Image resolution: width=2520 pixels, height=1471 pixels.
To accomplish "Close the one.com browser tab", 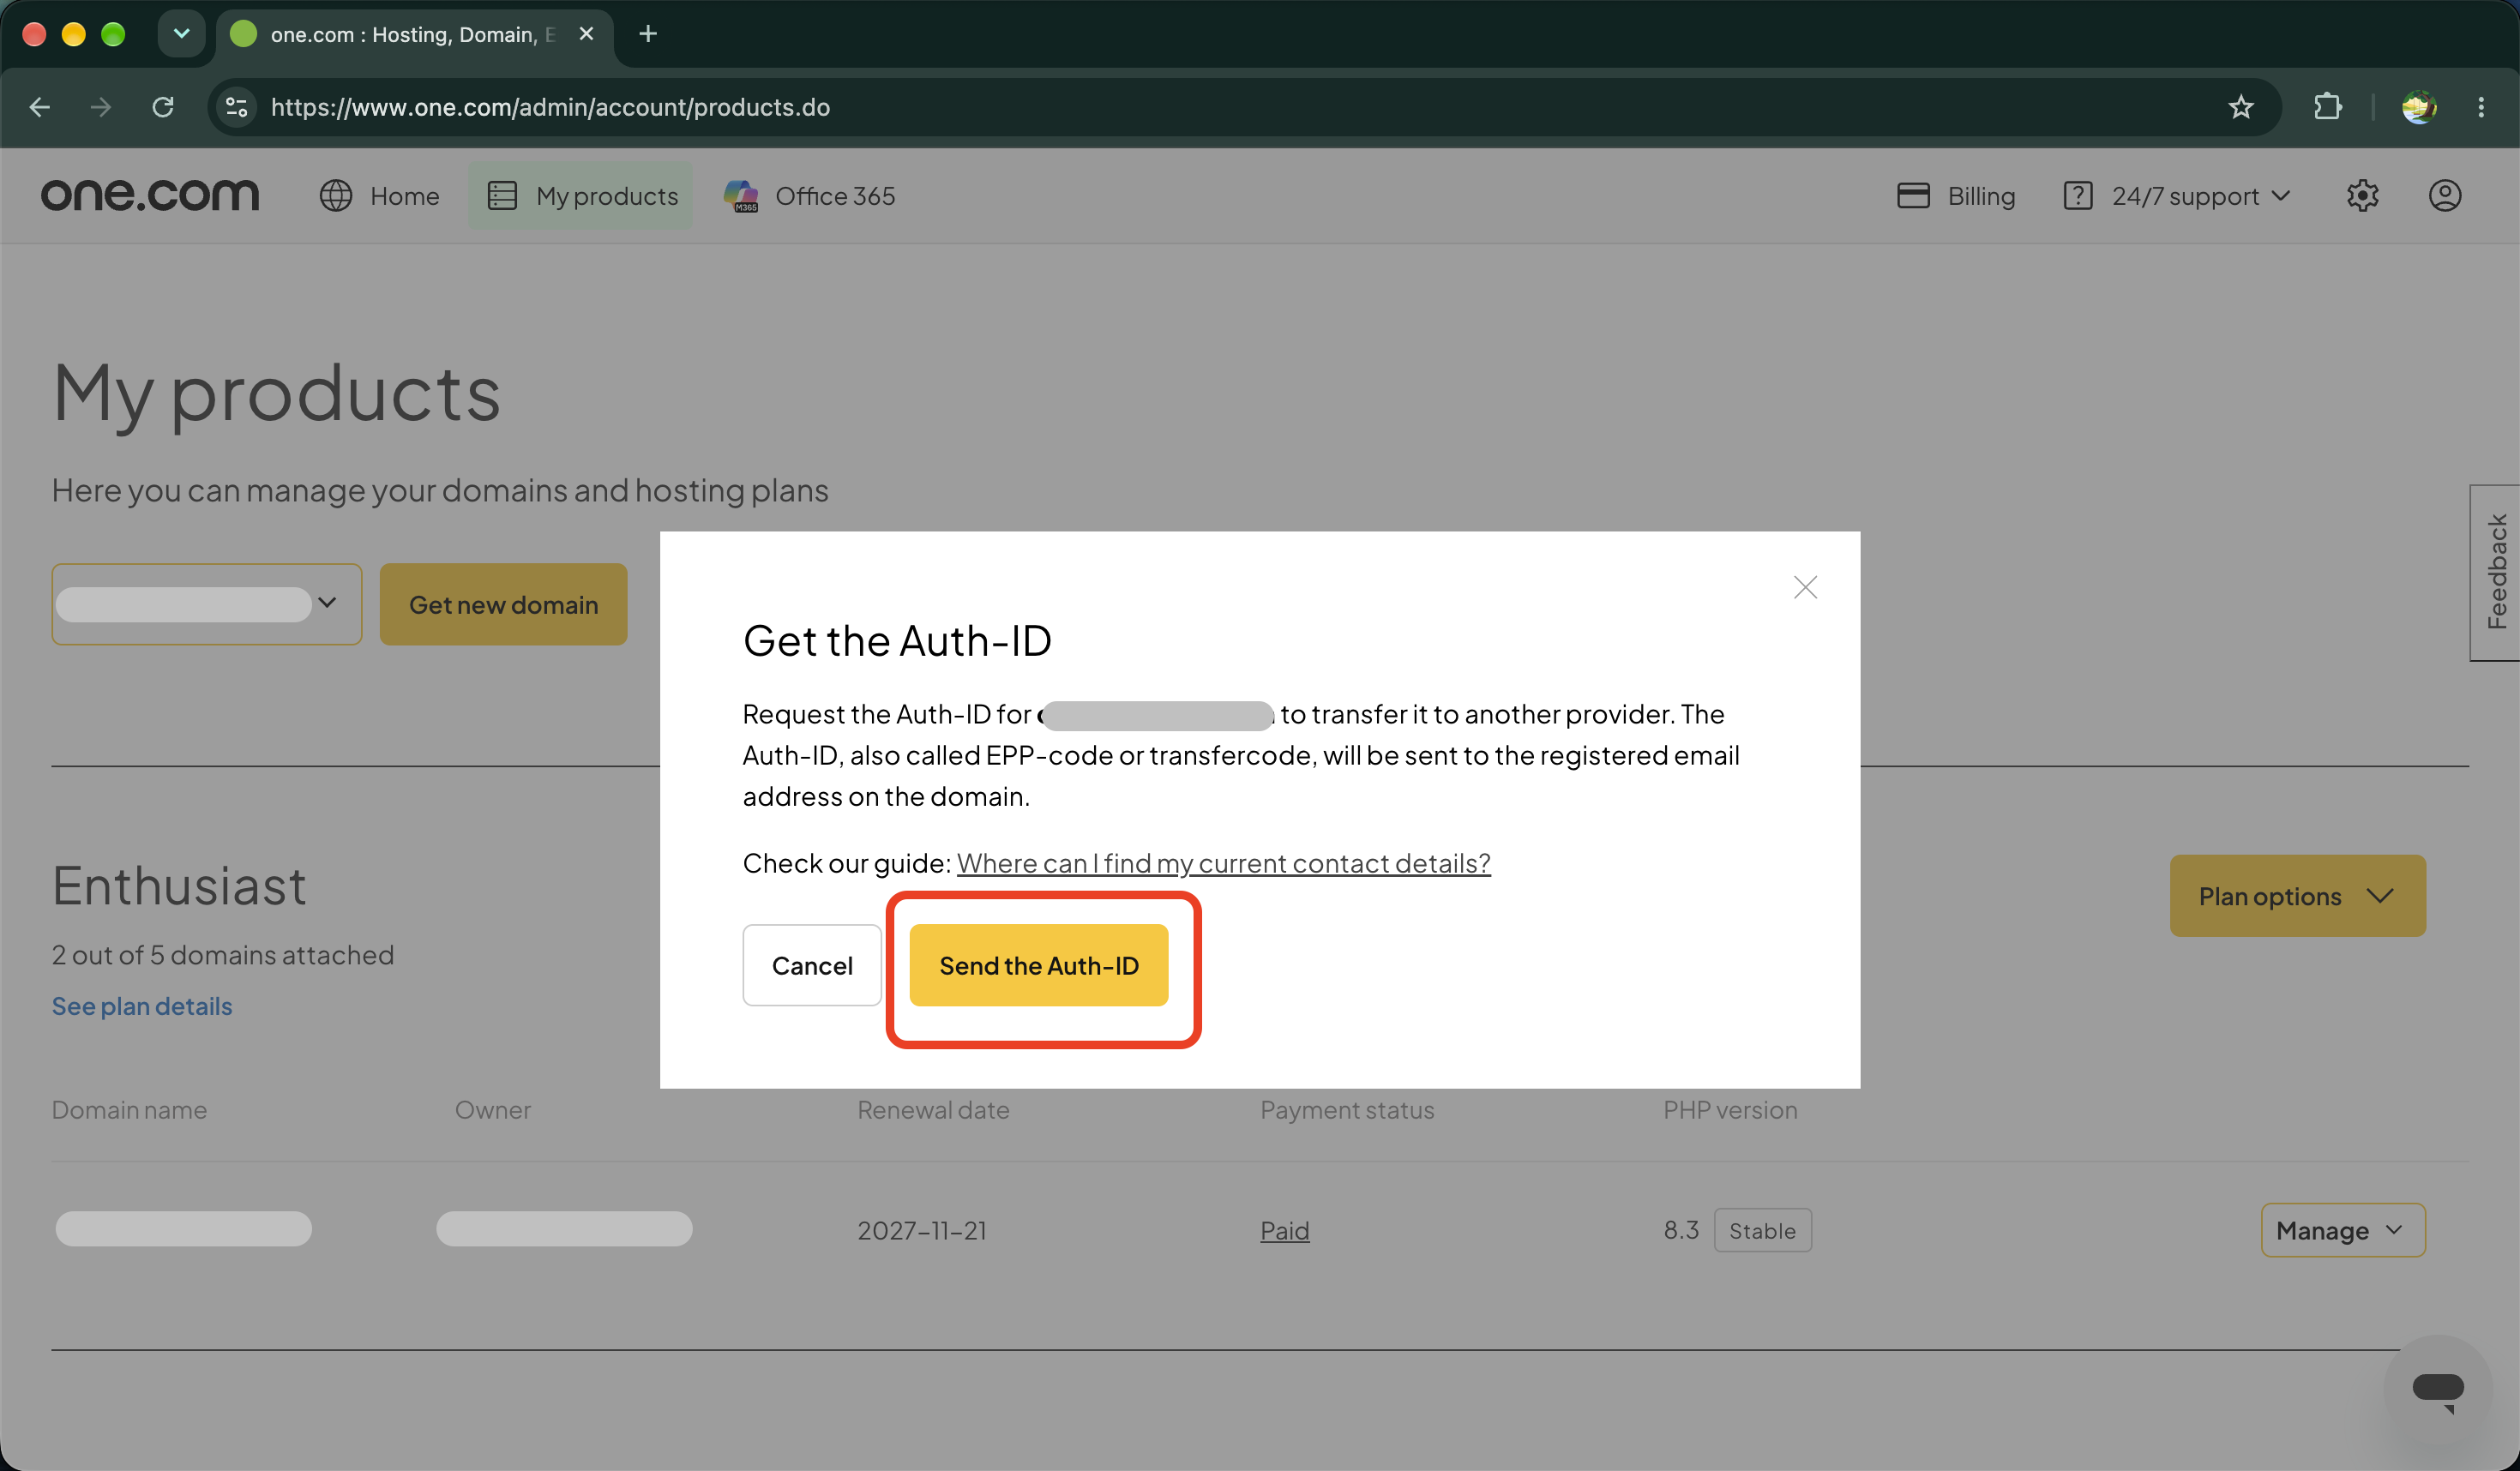I will [x=586, y=34].
